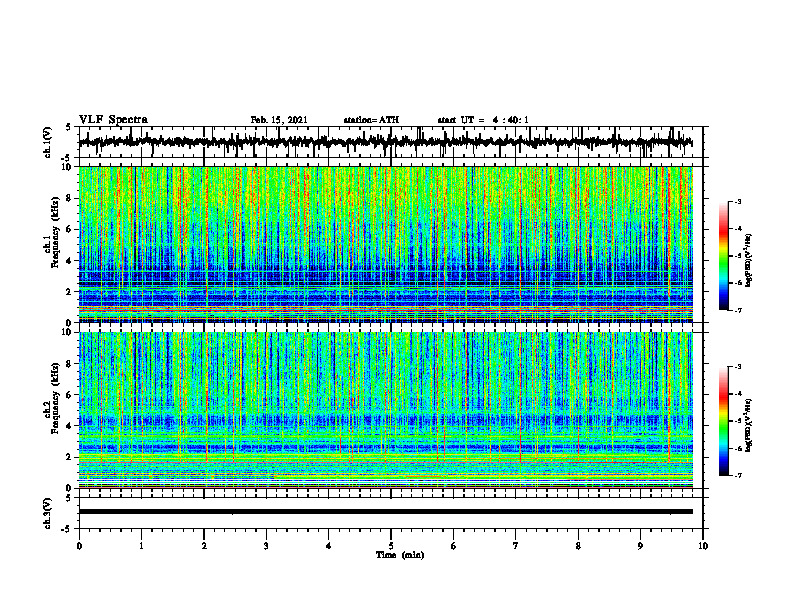Image resolution: width=792 pixels, height=612 pixels.
Task: Click the ch.2 spectrogram color scale bar
Action: click(723, 421)
